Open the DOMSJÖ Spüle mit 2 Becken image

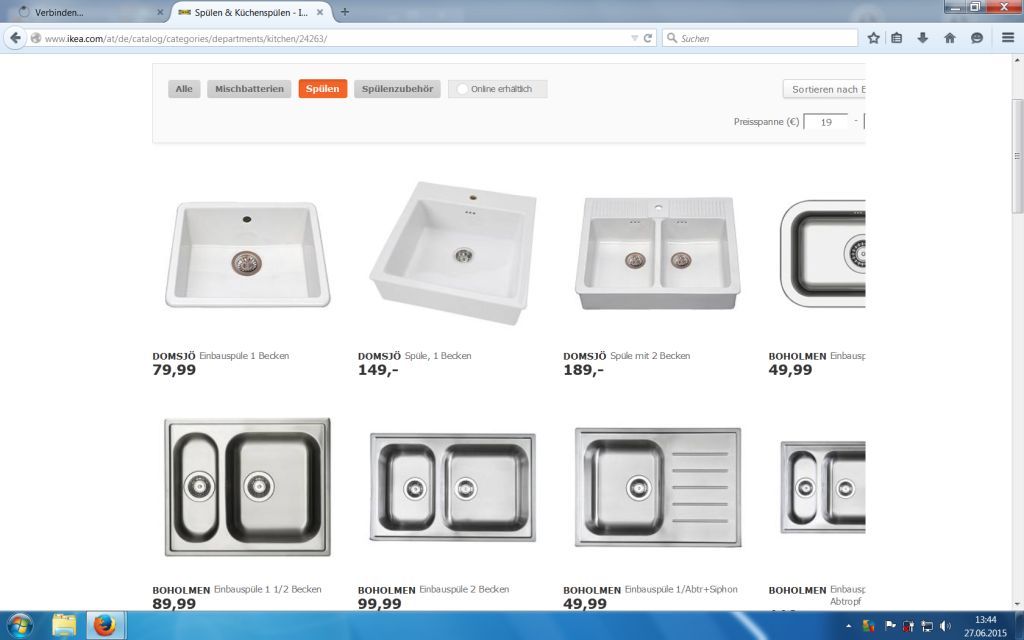(658, 253)
